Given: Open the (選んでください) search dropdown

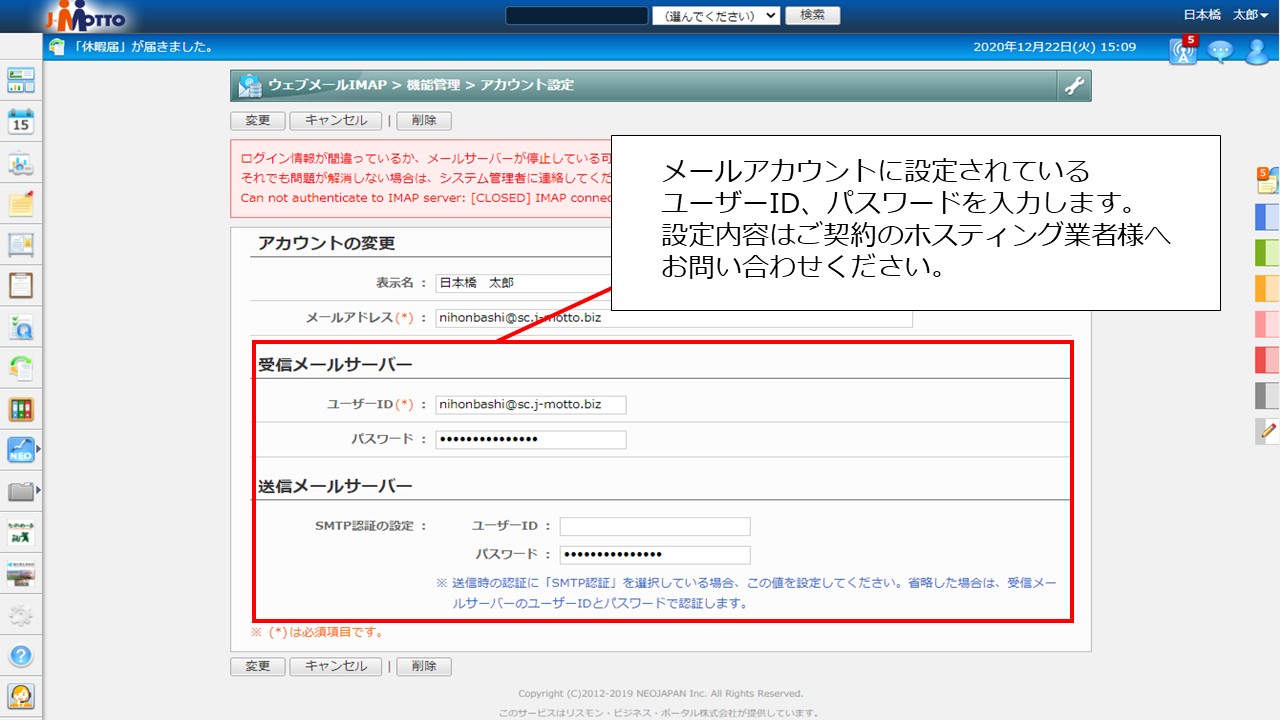Looking at the screenshot, I should pos(715,15).
